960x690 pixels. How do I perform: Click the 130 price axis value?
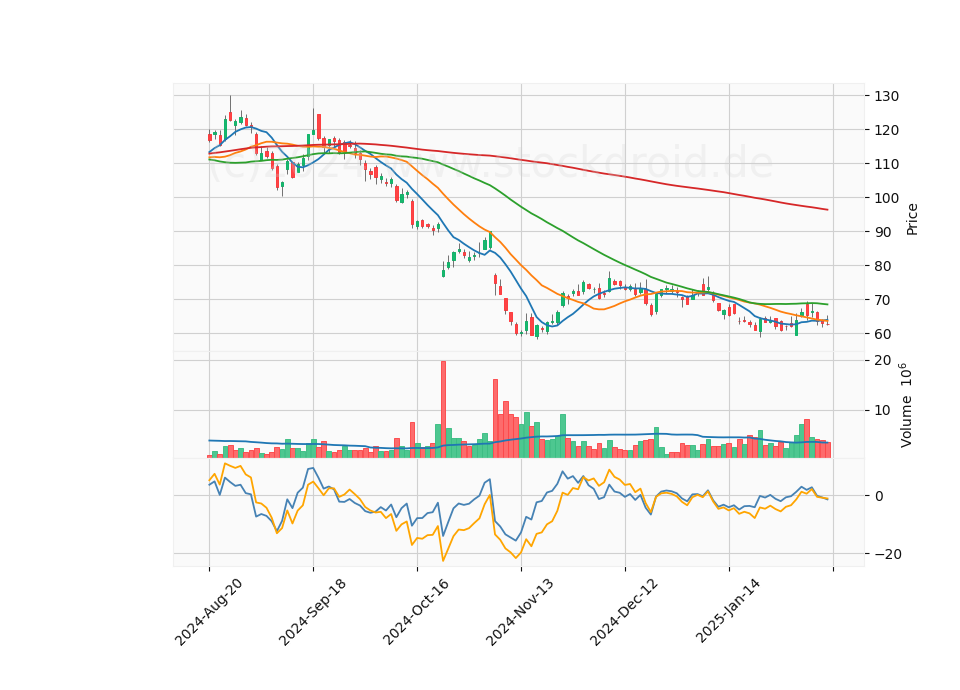click(x=887, y=96)
